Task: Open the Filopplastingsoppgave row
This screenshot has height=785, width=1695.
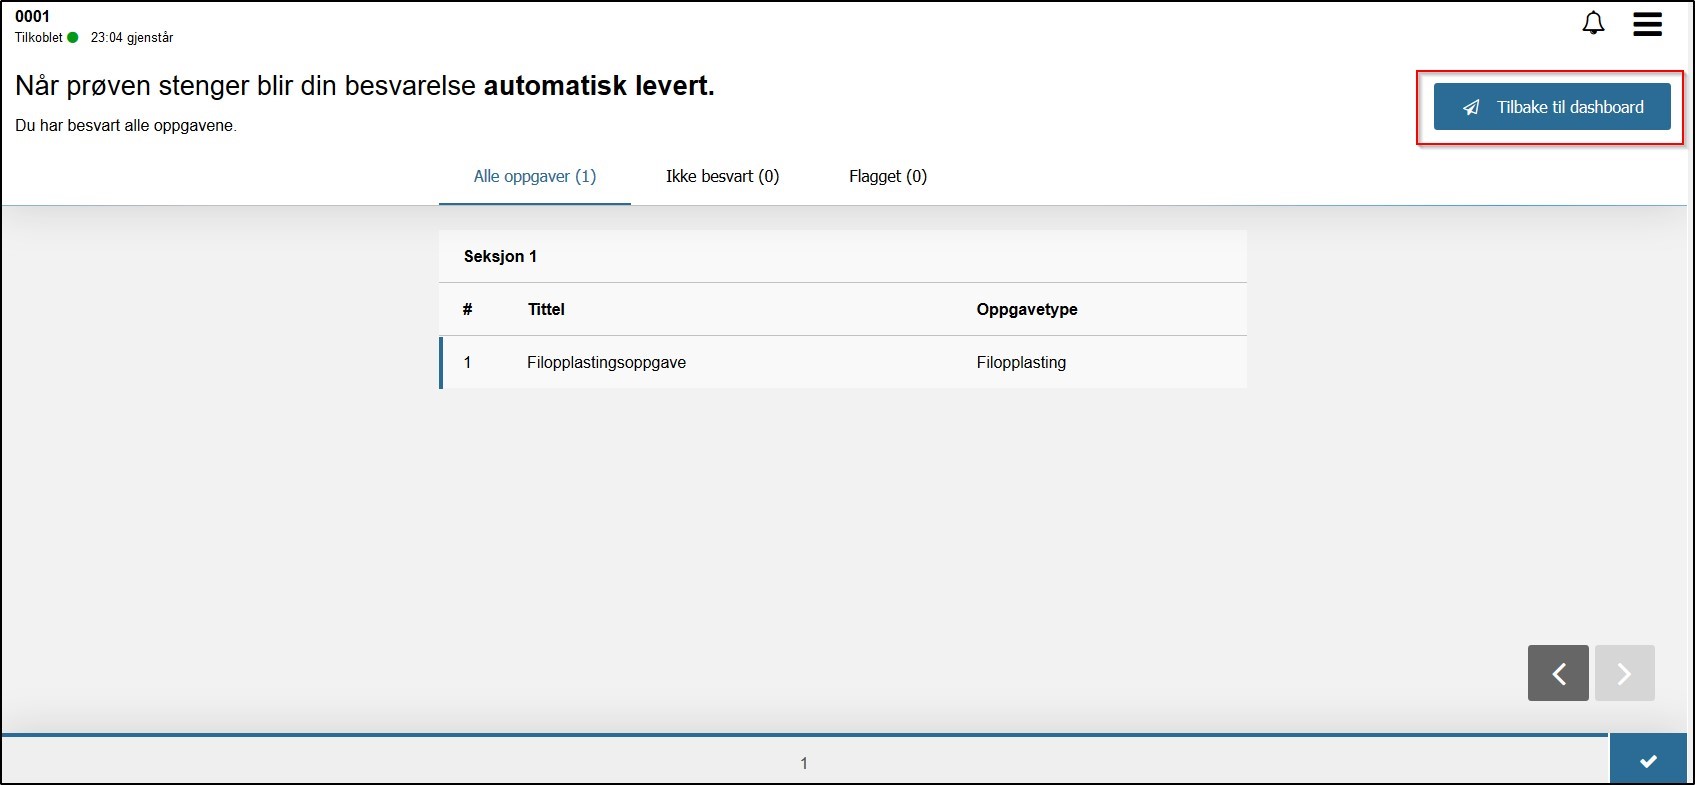Action: click(843, 362)
